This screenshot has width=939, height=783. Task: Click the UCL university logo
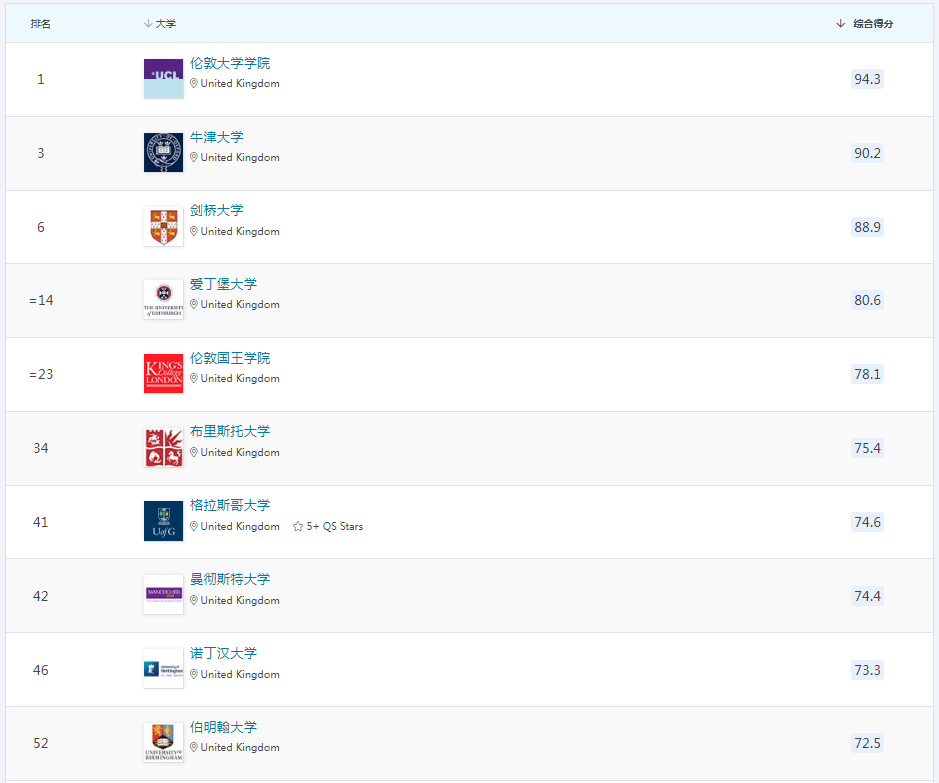click(x=163, y=79)
